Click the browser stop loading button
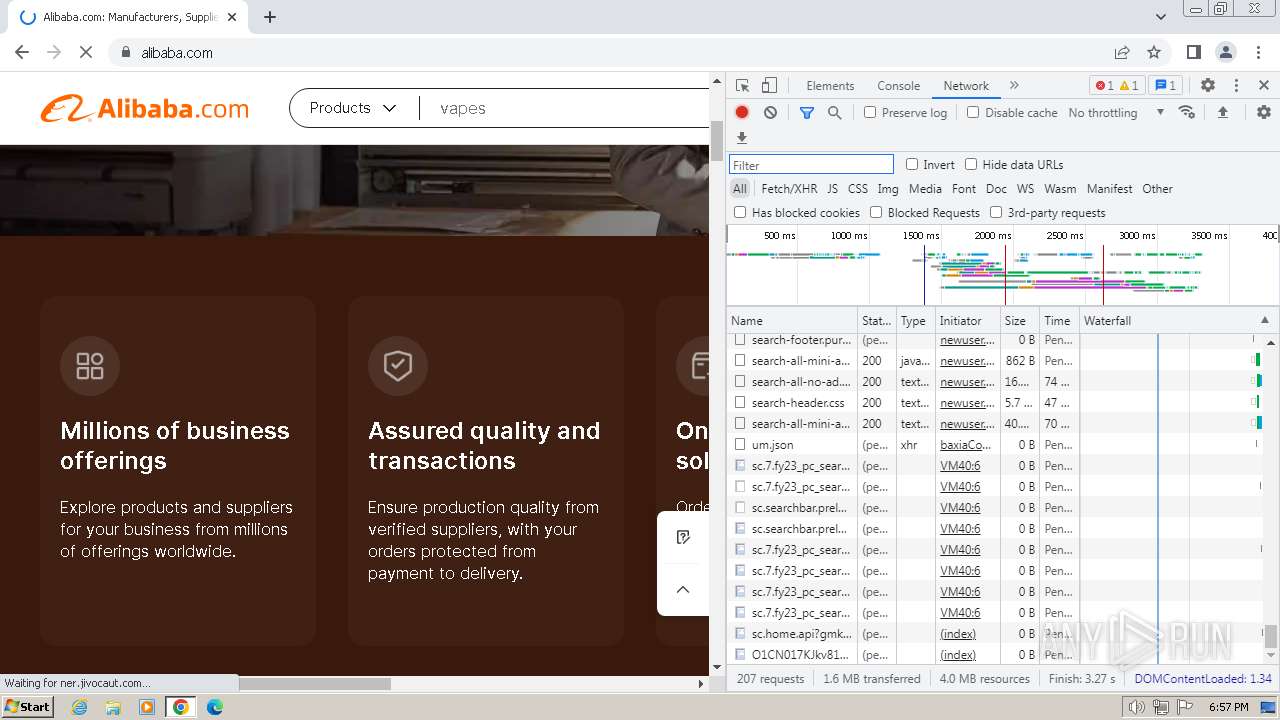The width and height of the screenshot is (1280, 720). pos(86,52)
